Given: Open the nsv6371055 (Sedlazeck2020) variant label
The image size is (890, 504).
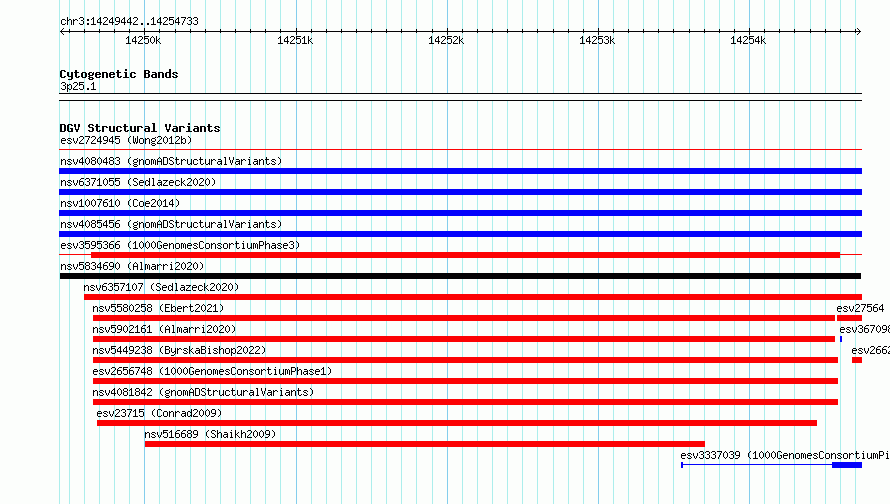Looking at the screenshot, I should (138, 182).
